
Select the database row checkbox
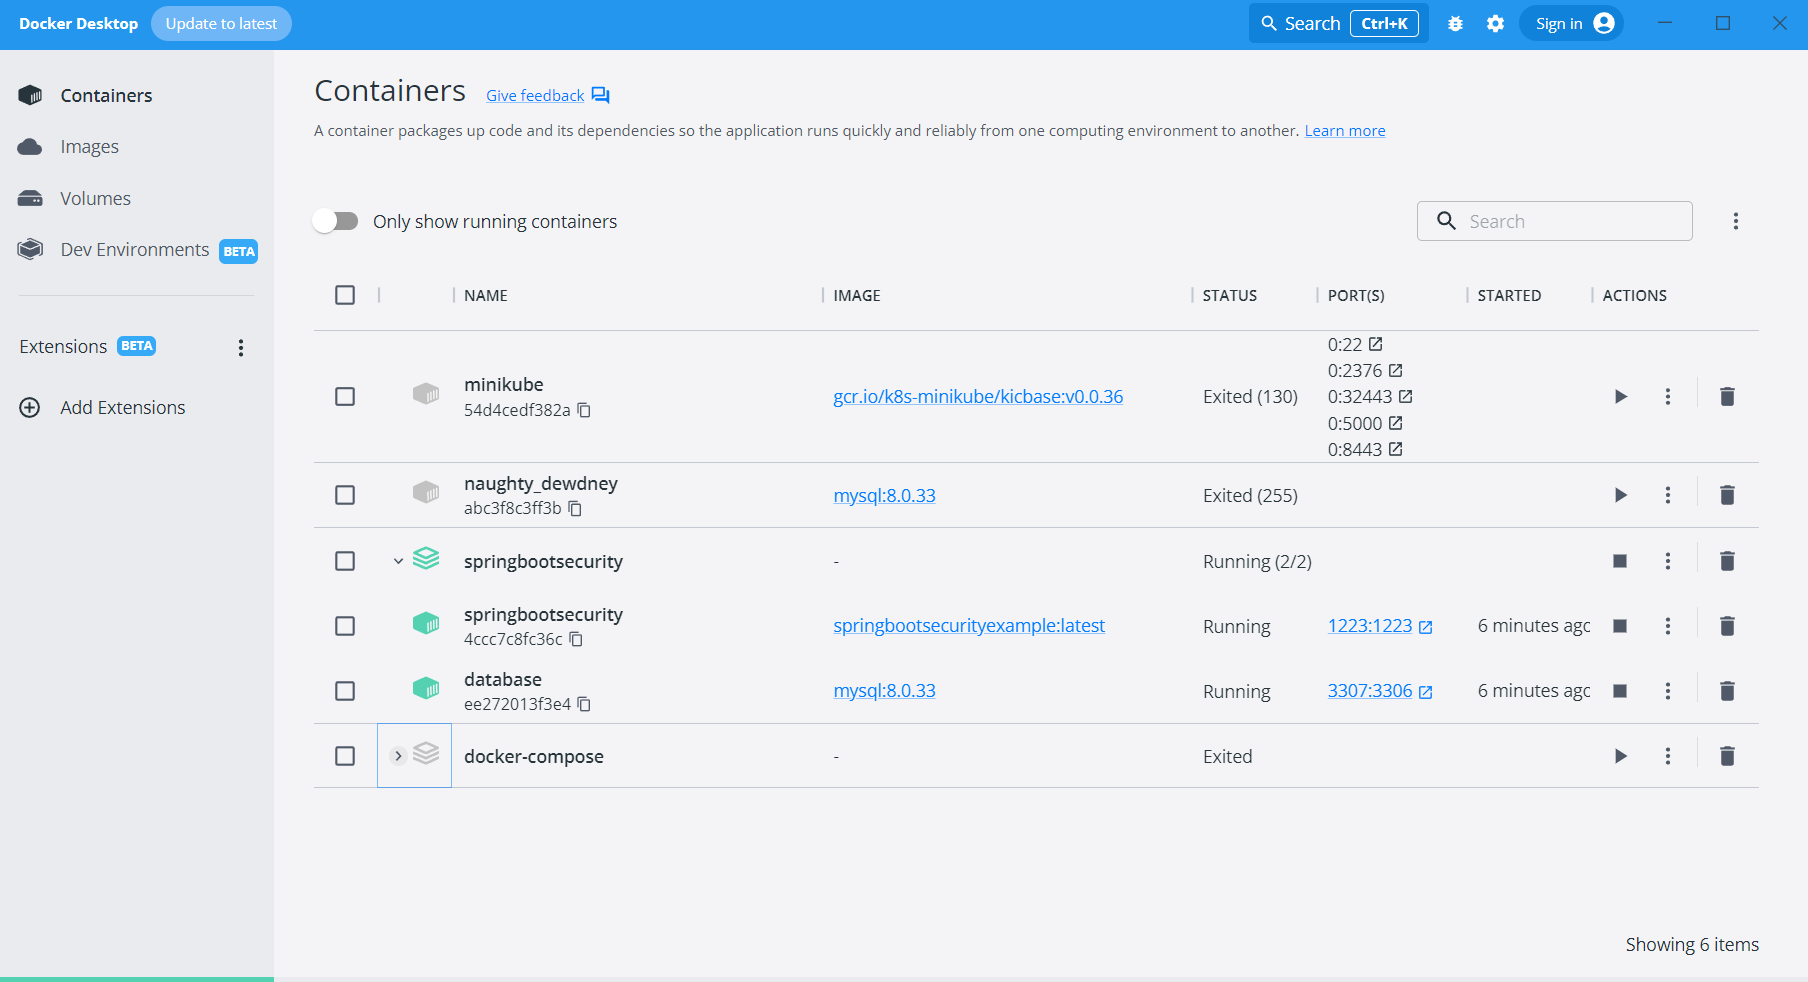click(x=345, y=691)
